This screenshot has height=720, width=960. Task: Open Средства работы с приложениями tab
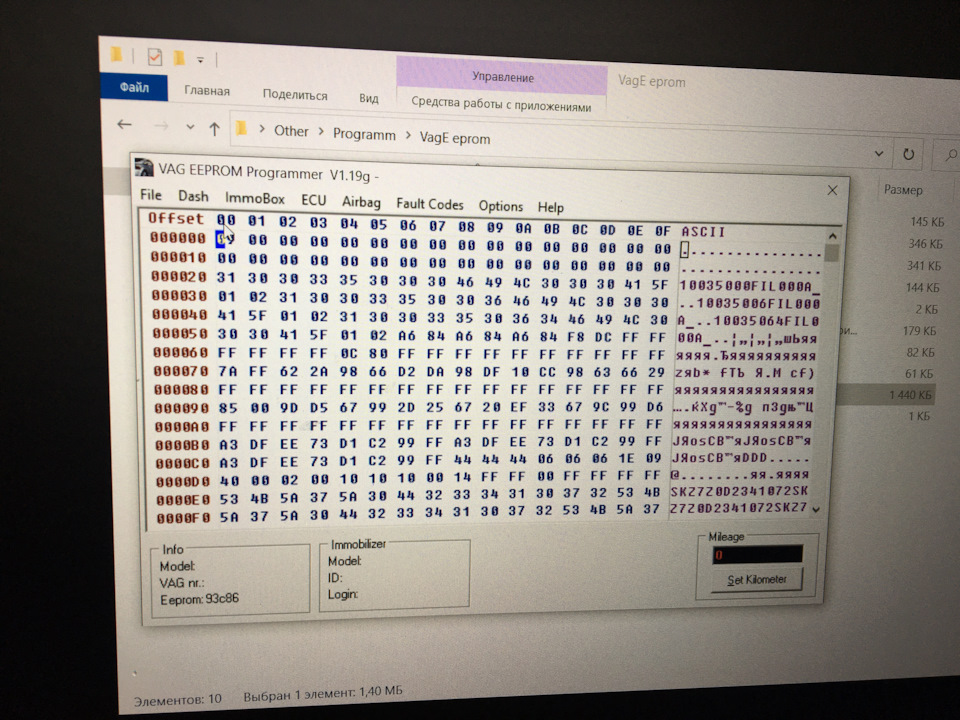click(501, 104)
